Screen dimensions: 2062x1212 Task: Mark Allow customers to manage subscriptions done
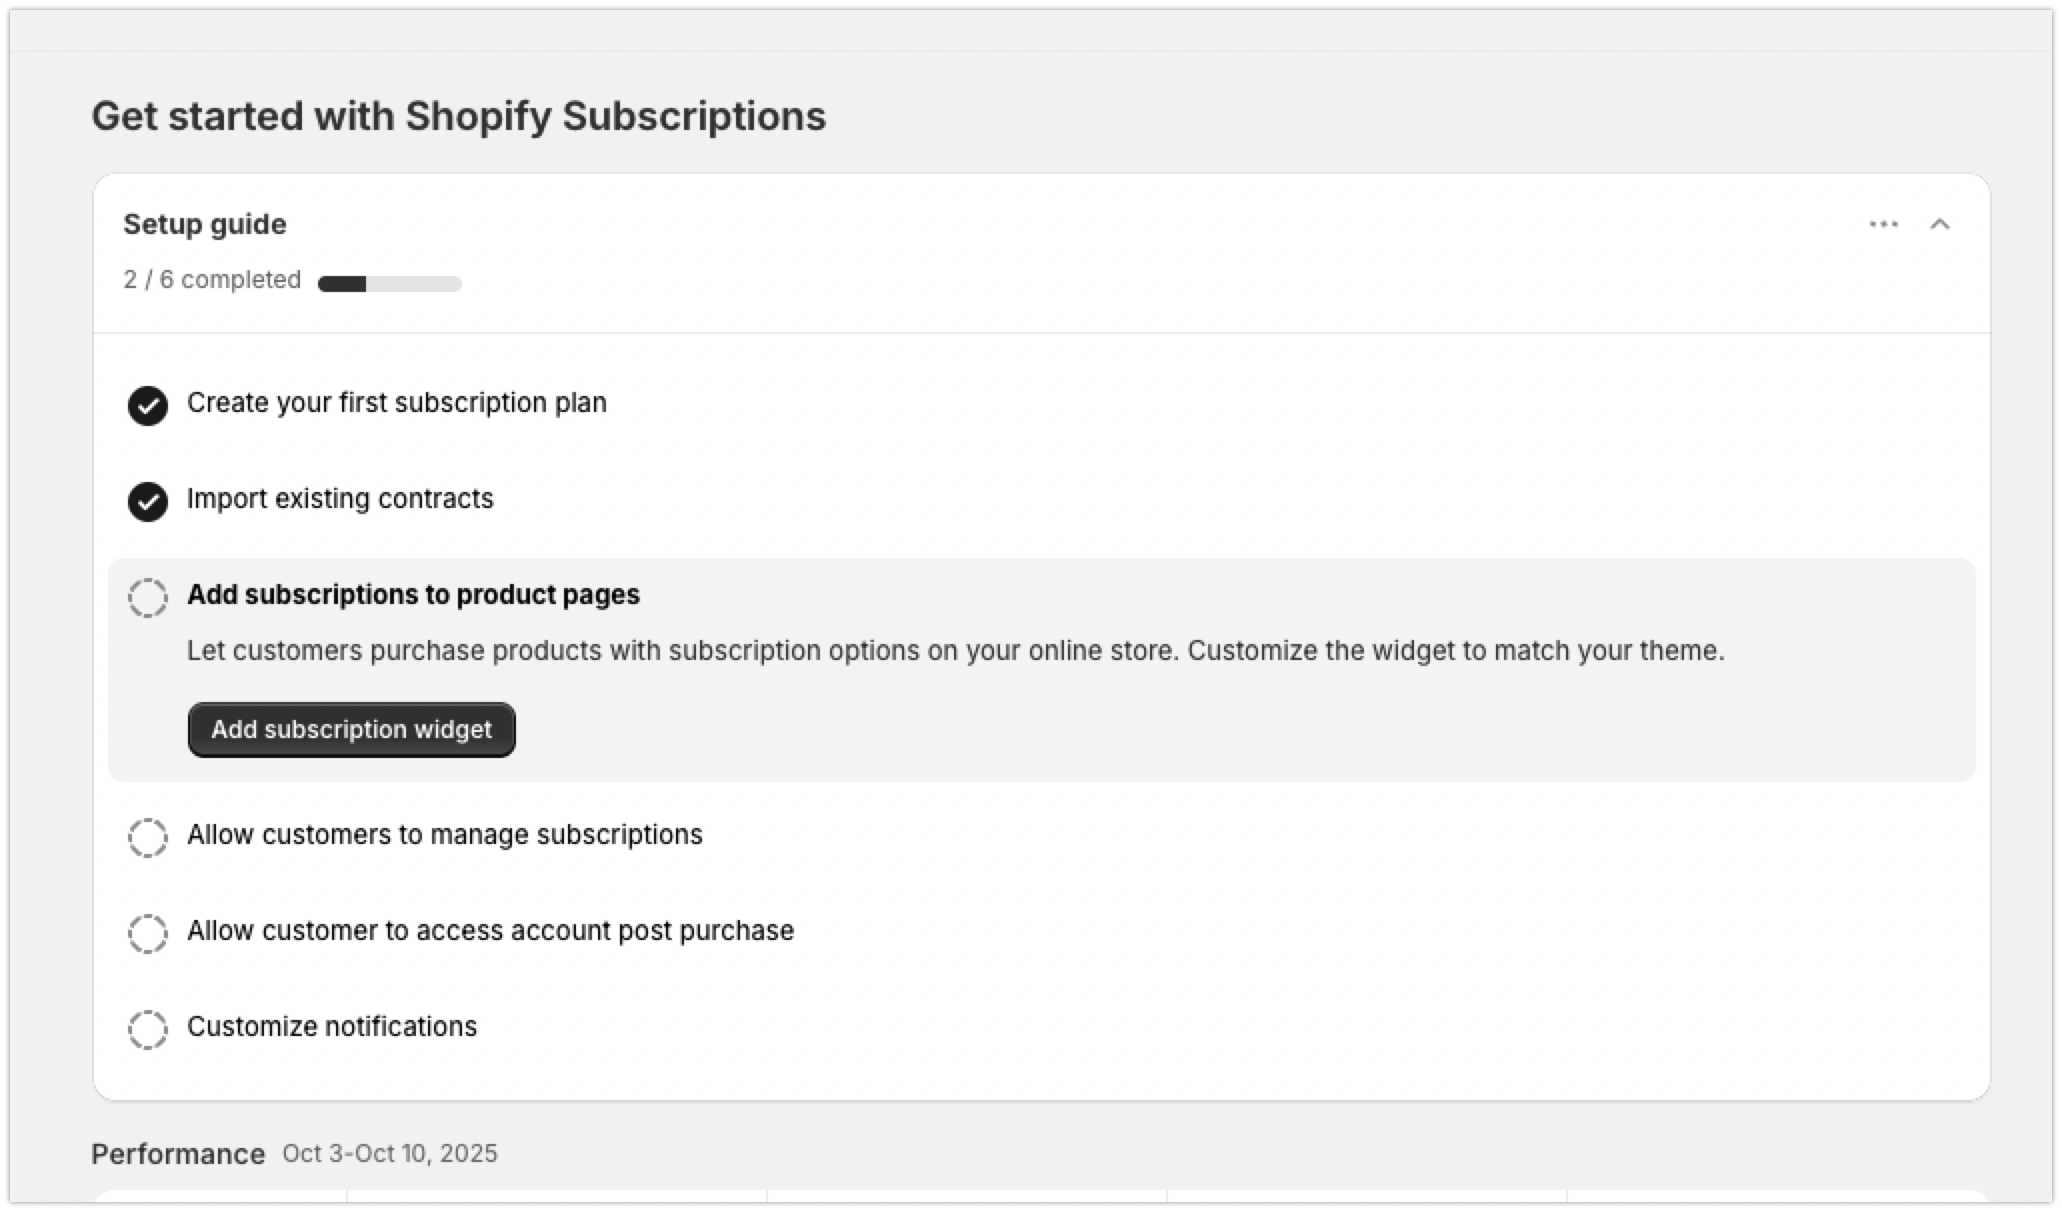[x=148, y=837]
